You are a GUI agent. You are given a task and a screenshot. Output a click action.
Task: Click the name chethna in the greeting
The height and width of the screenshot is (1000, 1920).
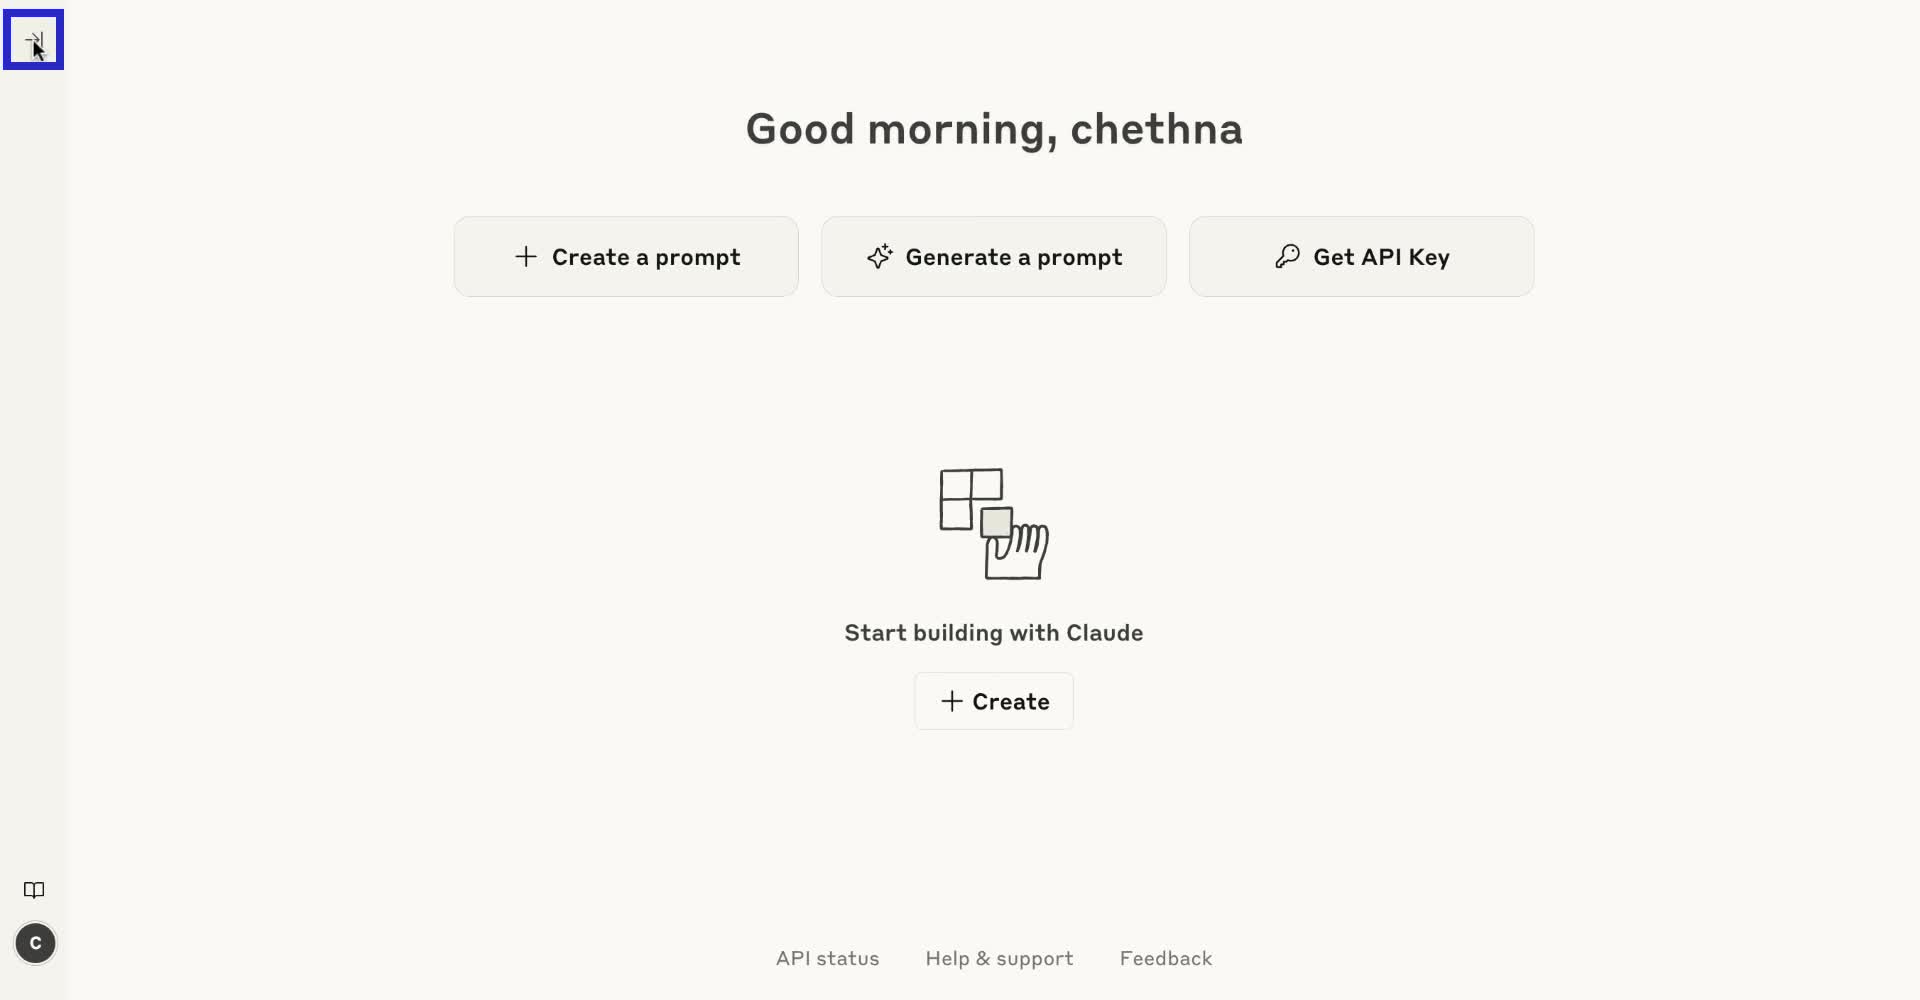coord(1156,129)
